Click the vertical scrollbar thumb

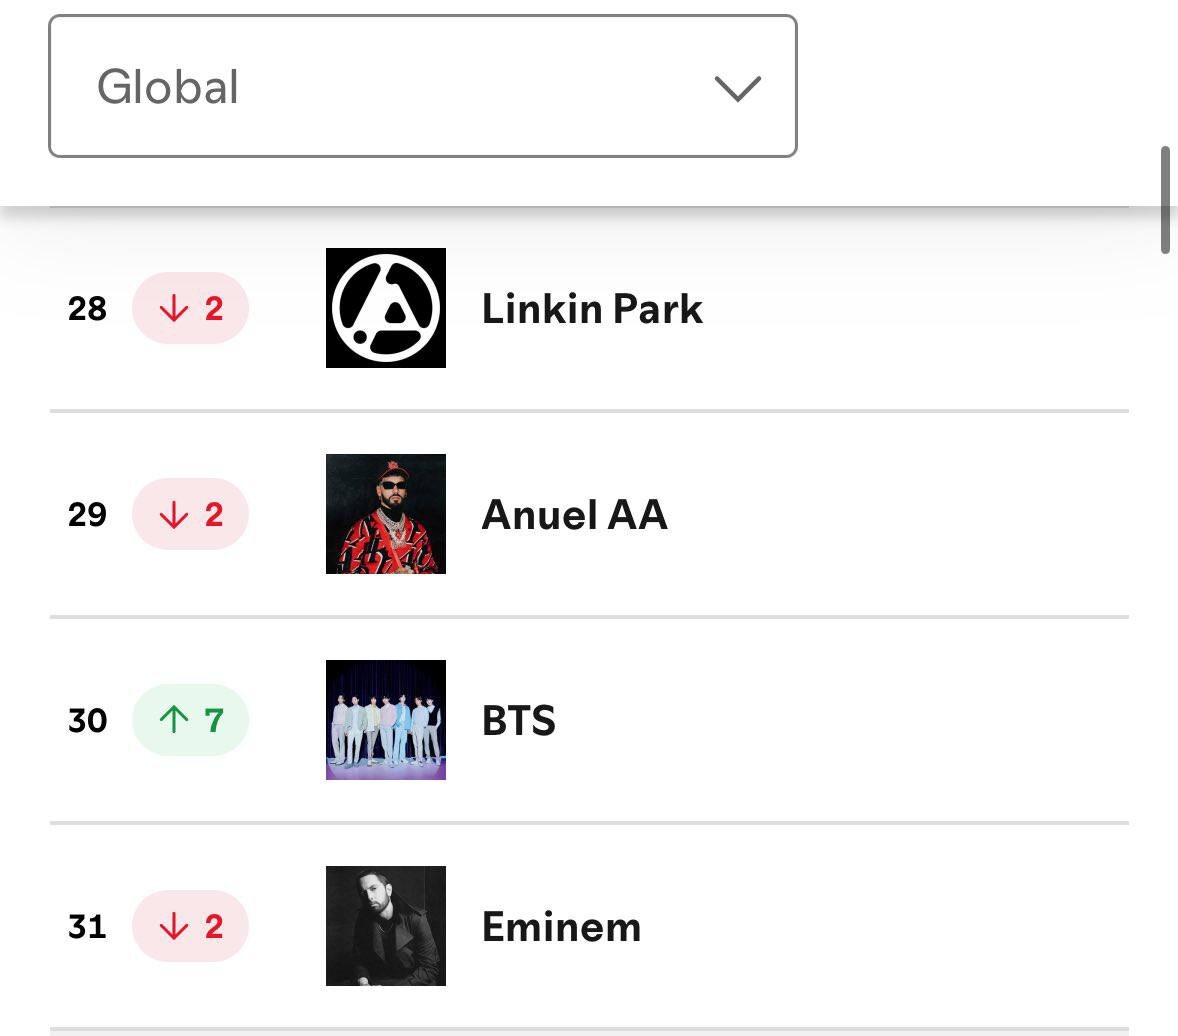[x=1165, y=201]
